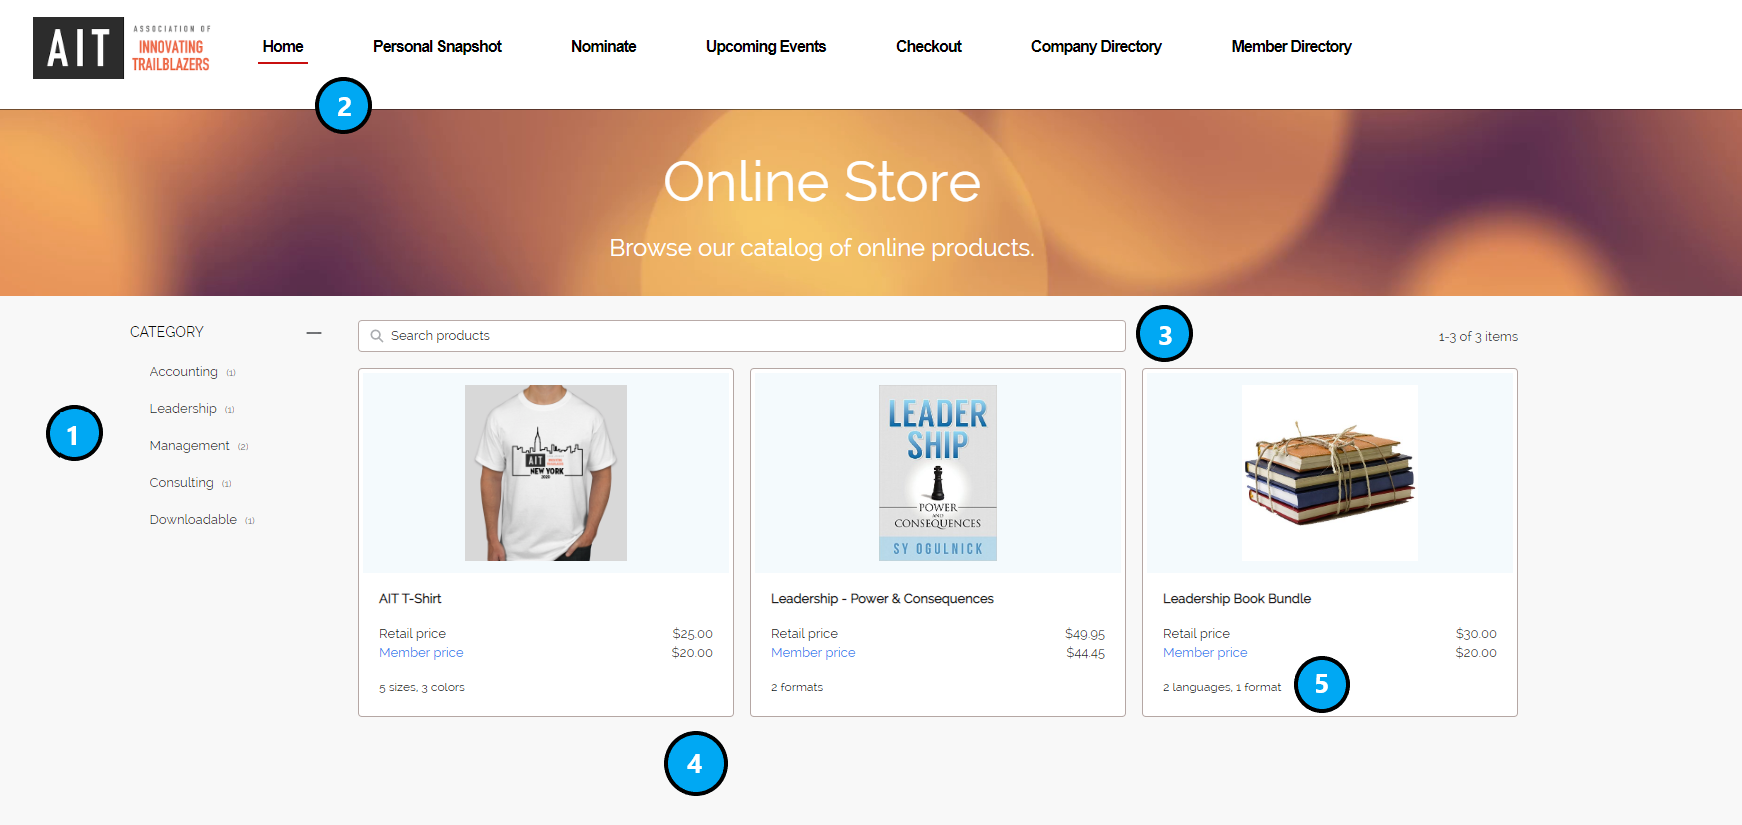Select the Management category filter
1742x825 pixels.
tap(190, 446)
